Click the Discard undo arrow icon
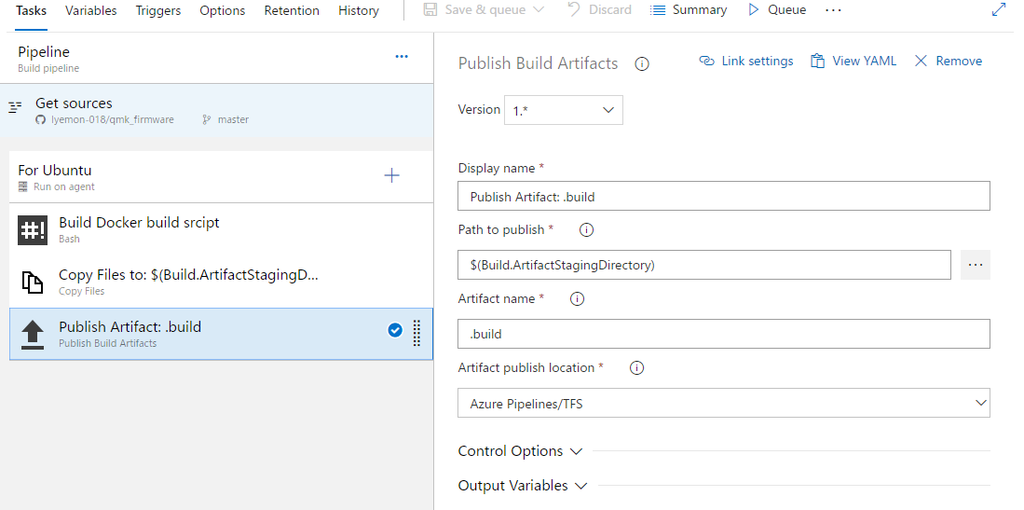This screenshot has height=510, width=1024. click(574, 10)
